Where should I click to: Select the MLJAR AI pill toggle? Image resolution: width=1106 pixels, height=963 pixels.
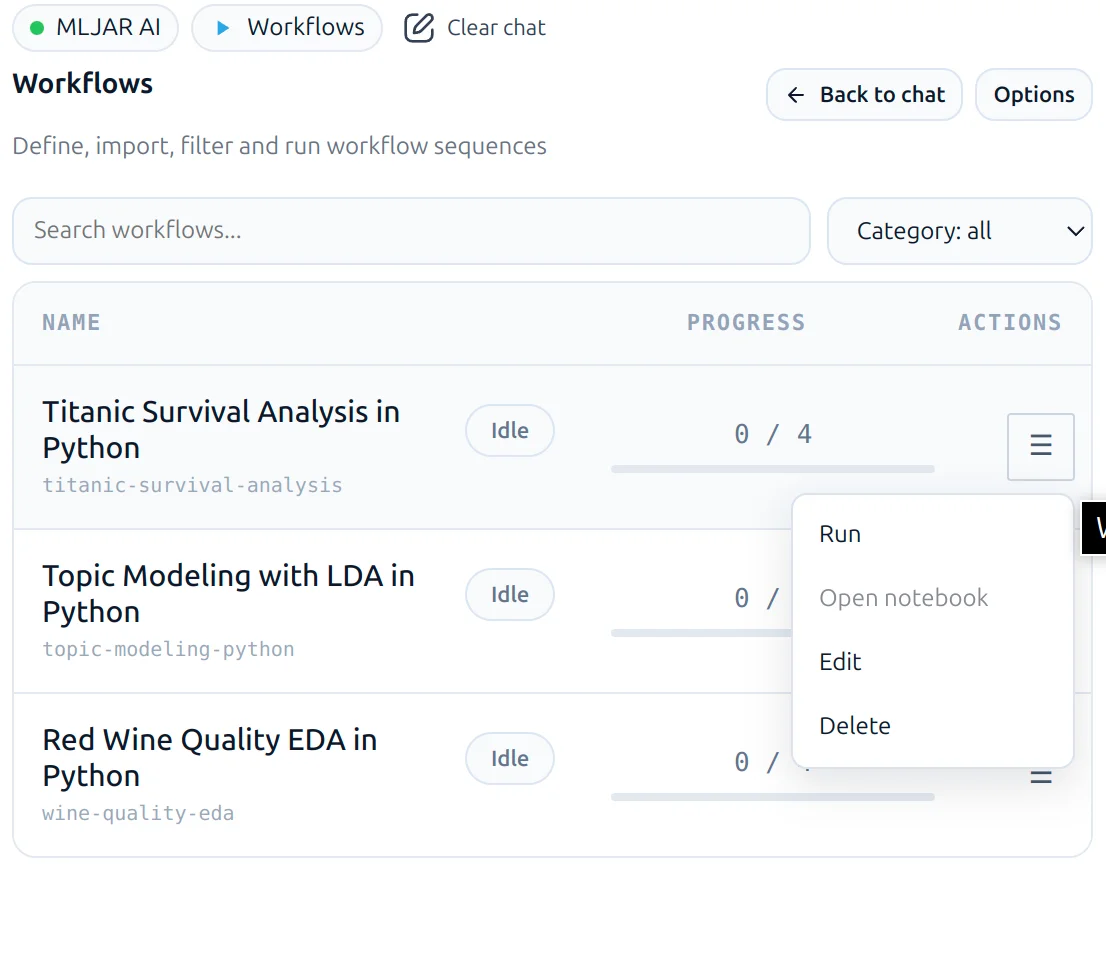point(95,28)
